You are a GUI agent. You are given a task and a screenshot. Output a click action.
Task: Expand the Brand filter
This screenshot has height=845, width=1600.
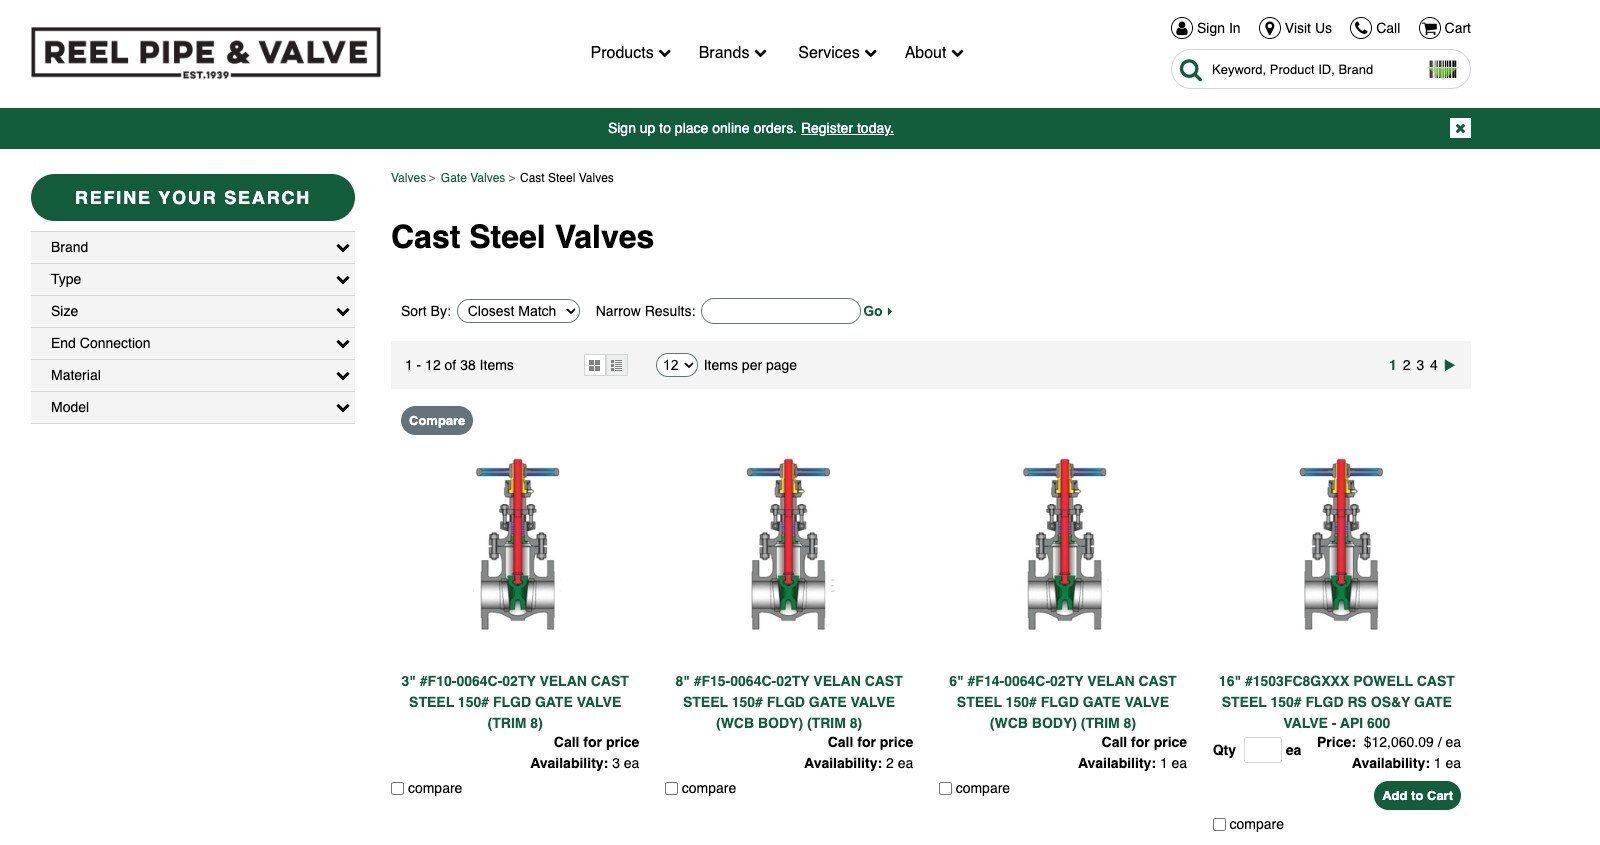tap(192, 247)
